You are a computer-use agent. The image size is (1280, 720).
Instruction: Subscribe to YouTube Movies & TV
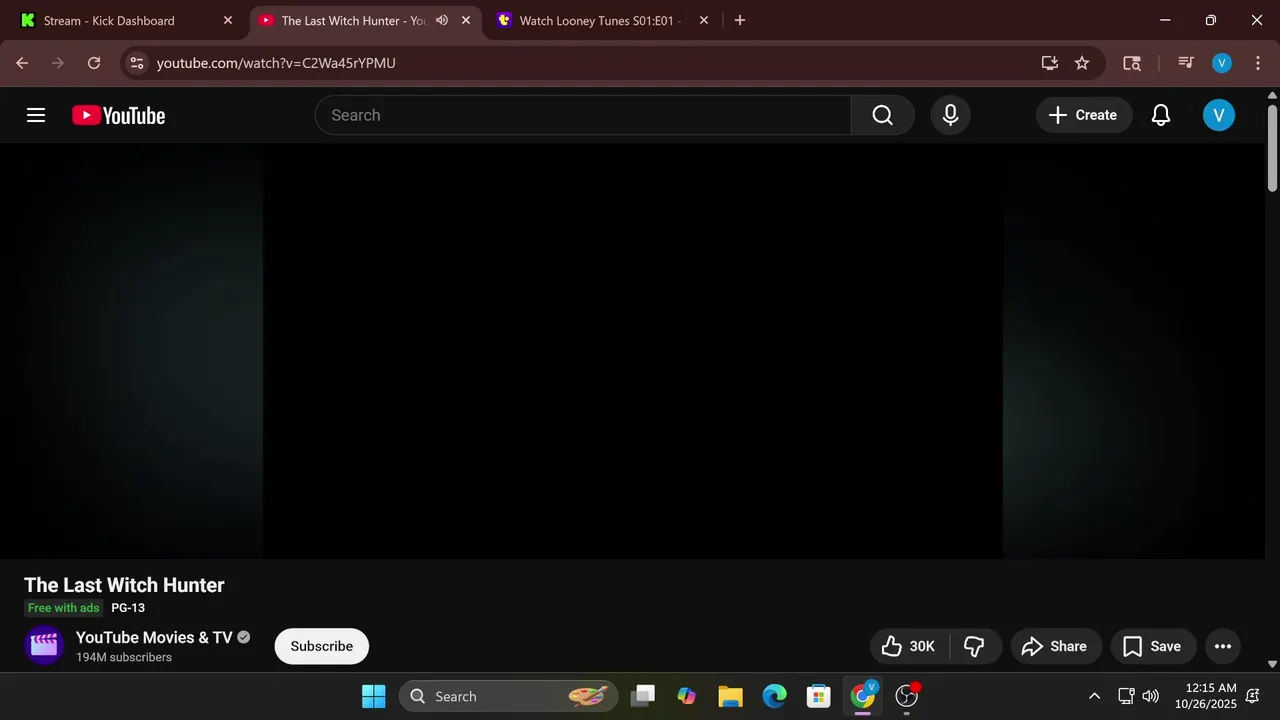tap(321, 646)
